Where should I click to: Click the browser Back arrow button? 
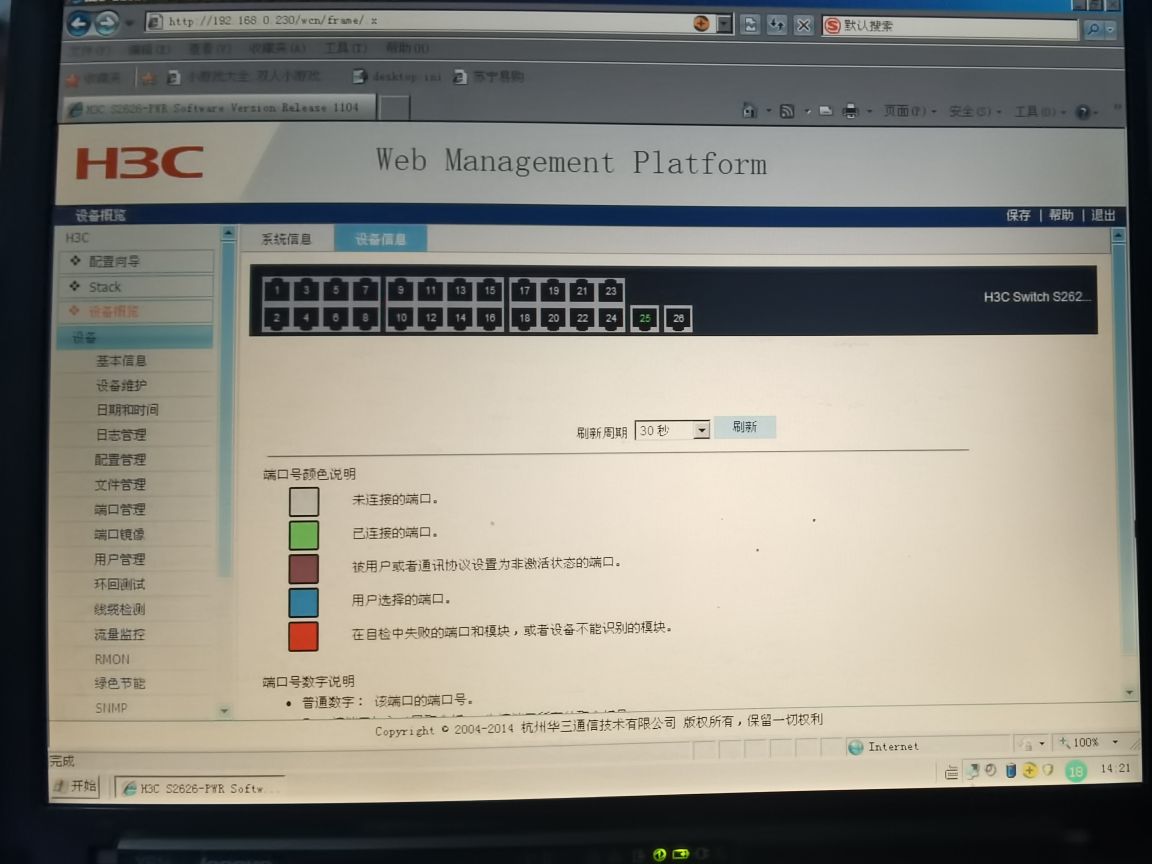click(x=79, y=24)
